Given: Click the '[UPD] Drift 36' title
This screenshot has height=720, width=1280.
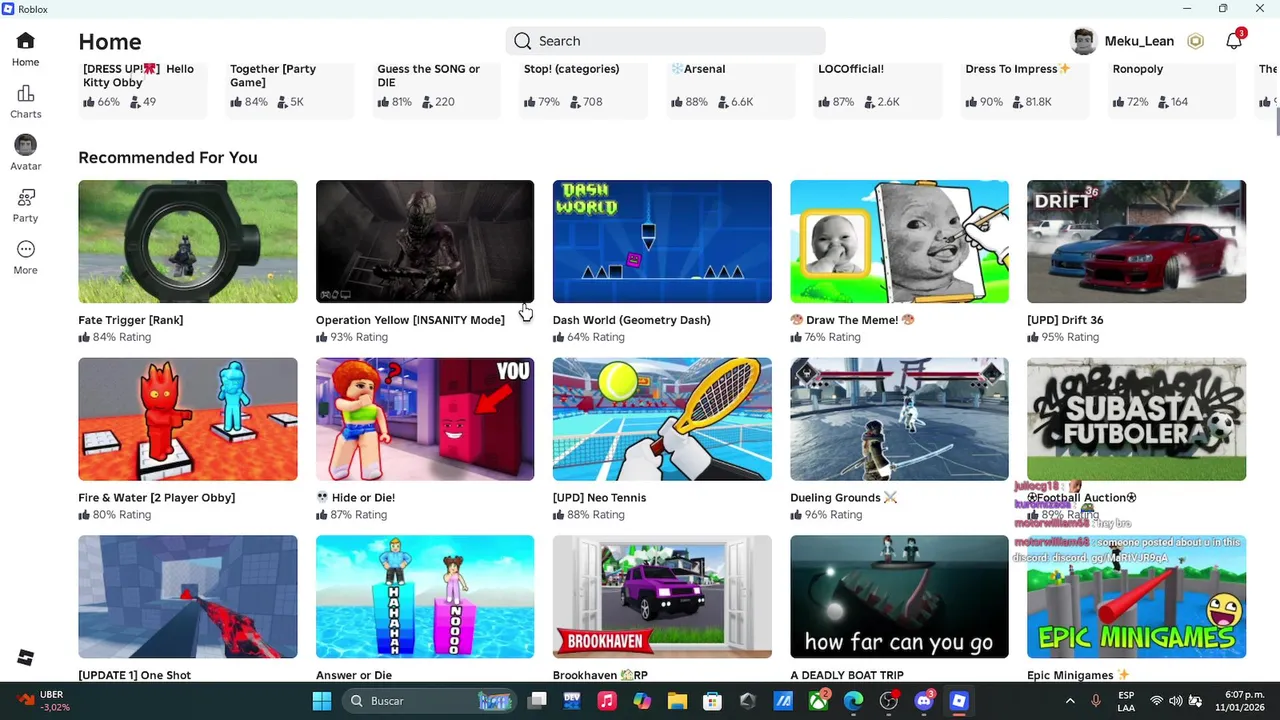Looking at the screenshot, I should tap(1065, 320).
